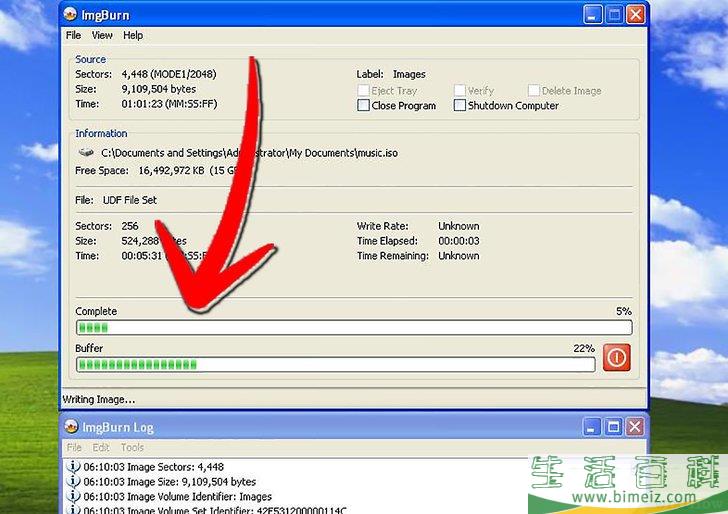
Task: Click the 'Writing Image...' status bar text
Action: coord(99,399)
